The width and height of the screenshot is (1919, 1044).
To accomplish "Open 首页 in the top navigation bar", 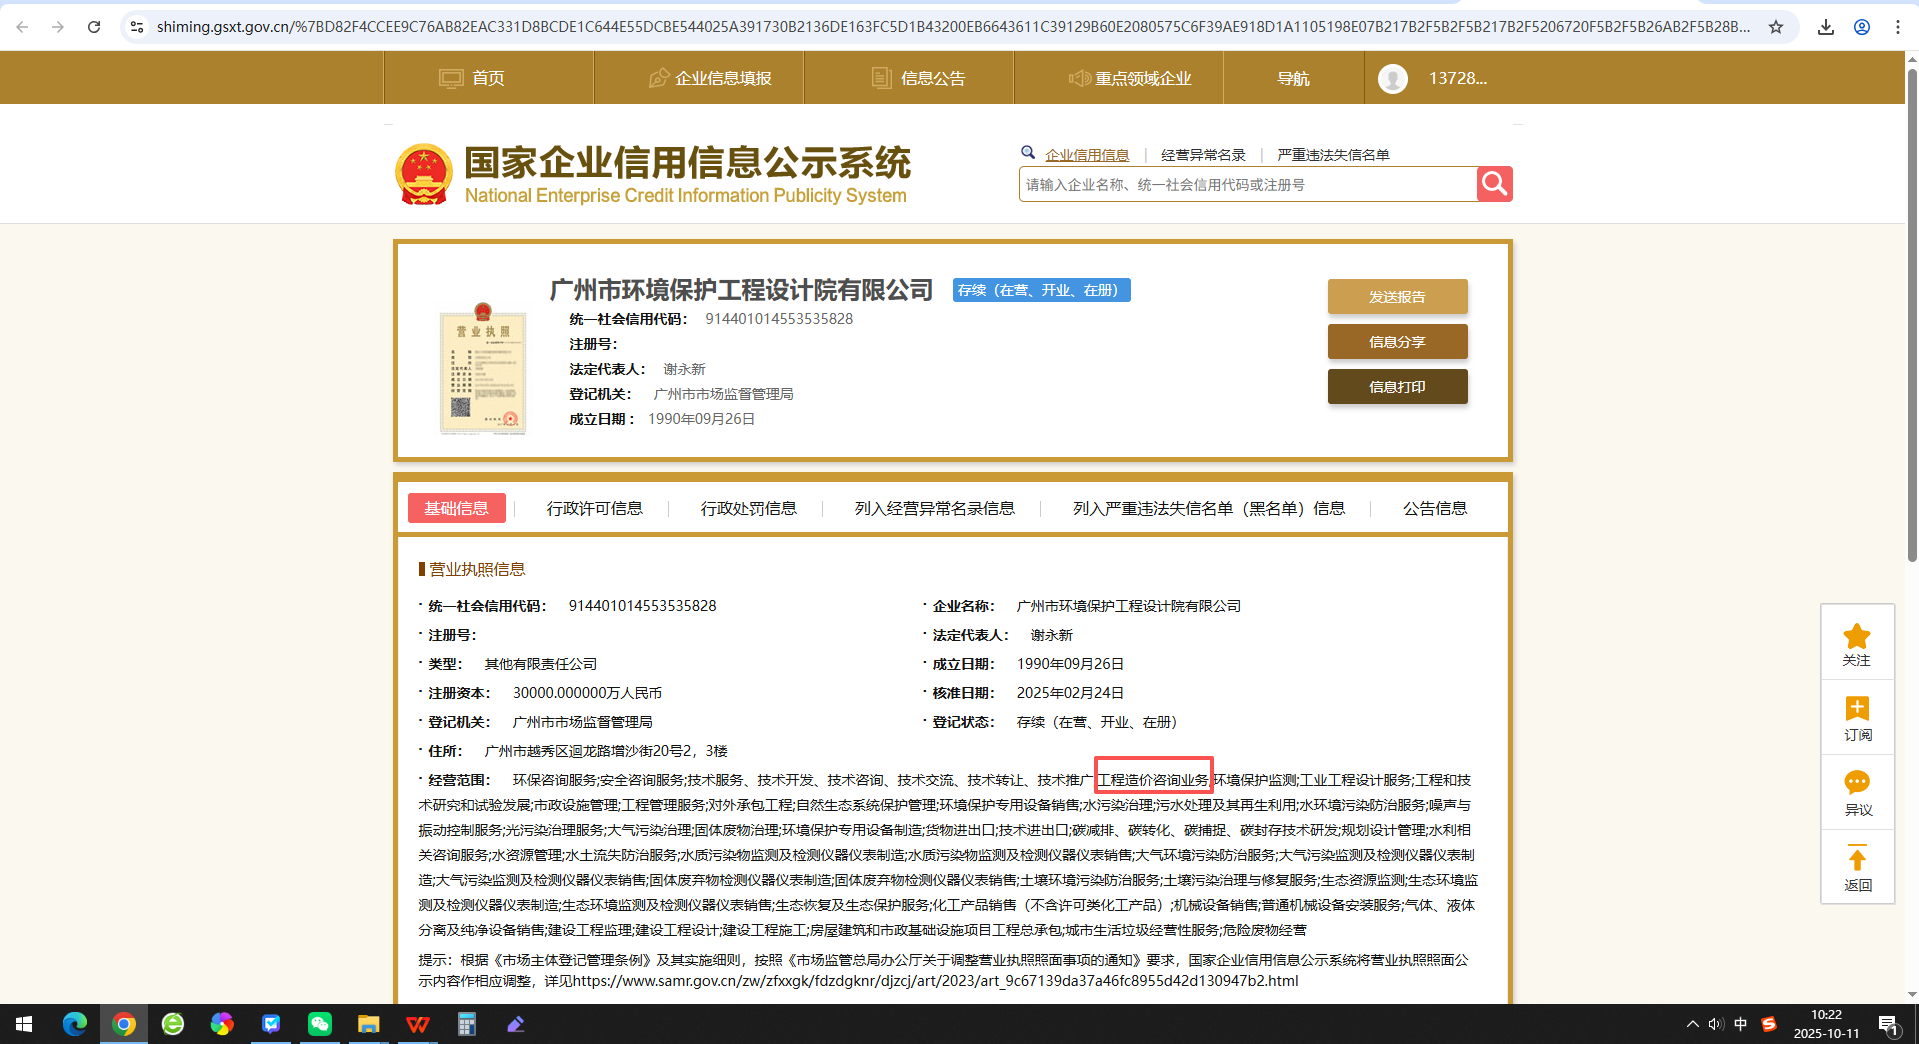I will coord(472,77).
